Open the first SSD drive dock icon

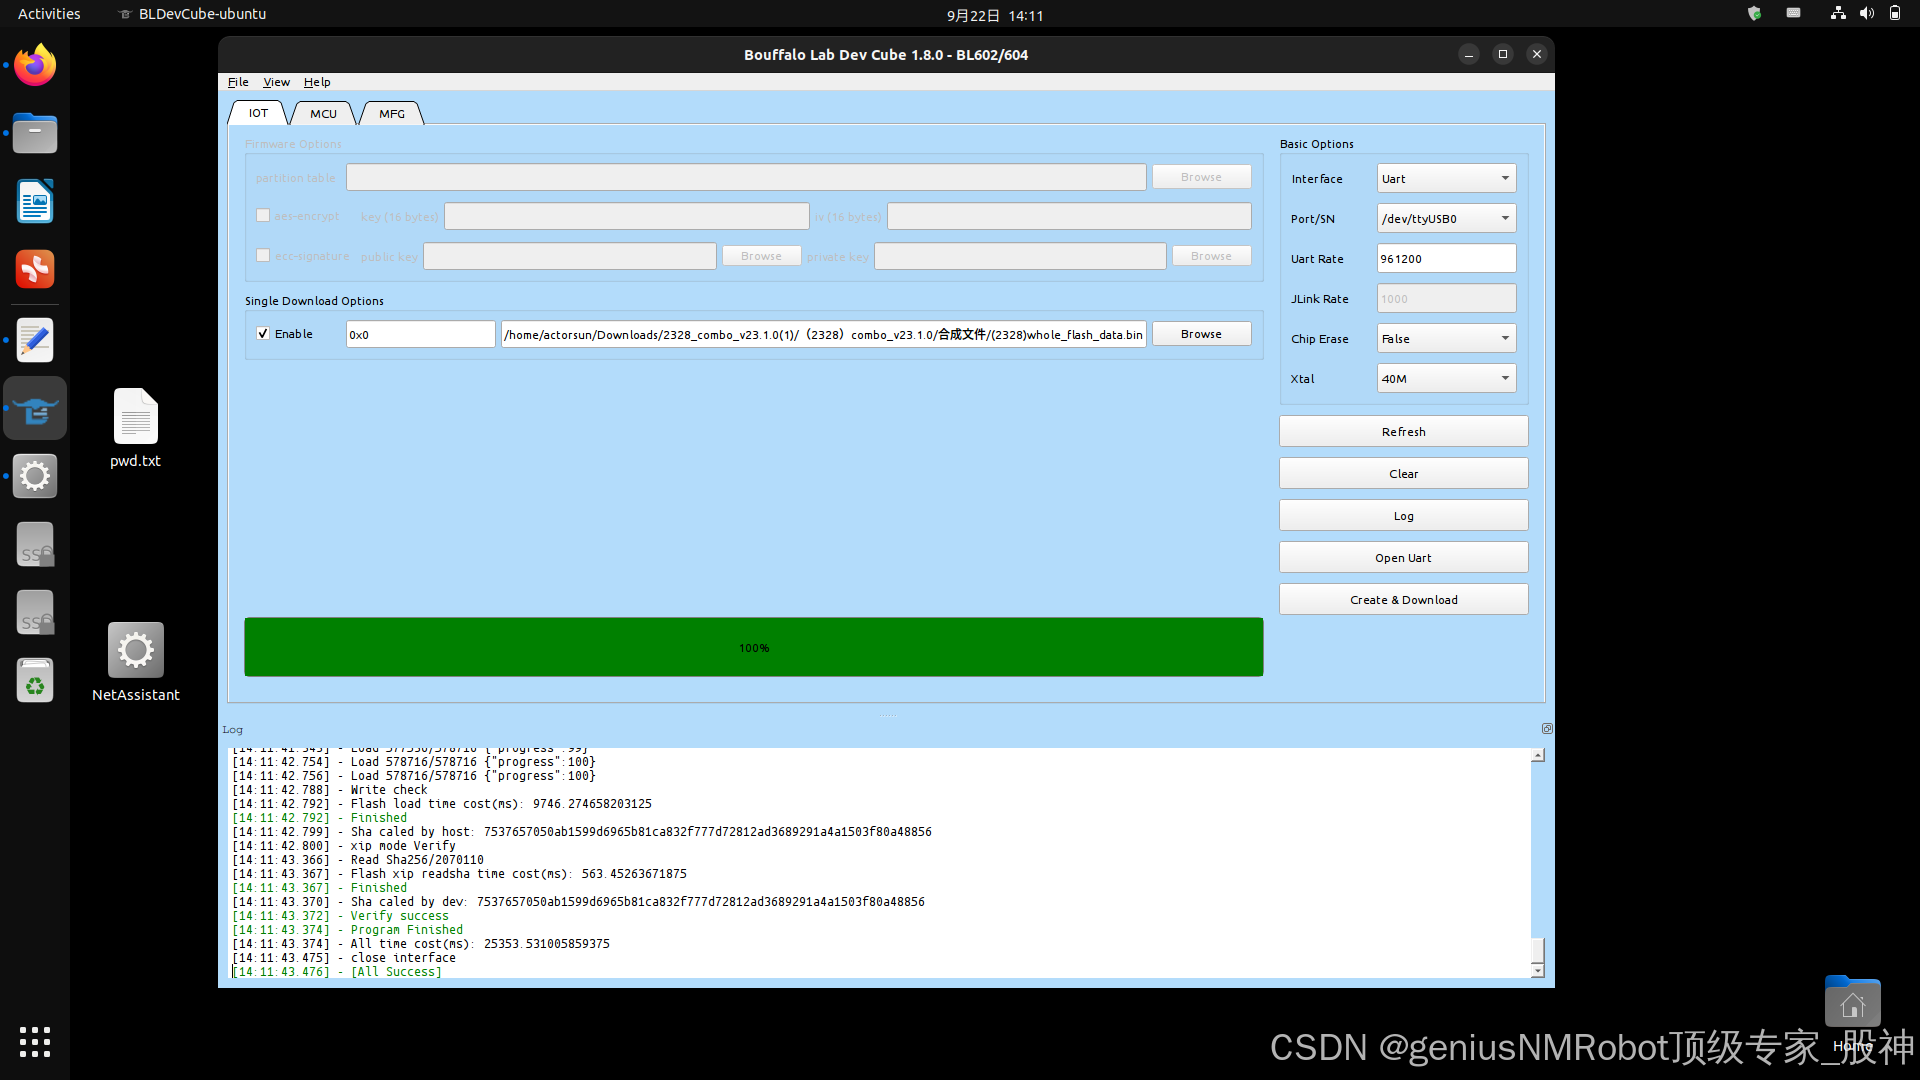tap(35, 545)
